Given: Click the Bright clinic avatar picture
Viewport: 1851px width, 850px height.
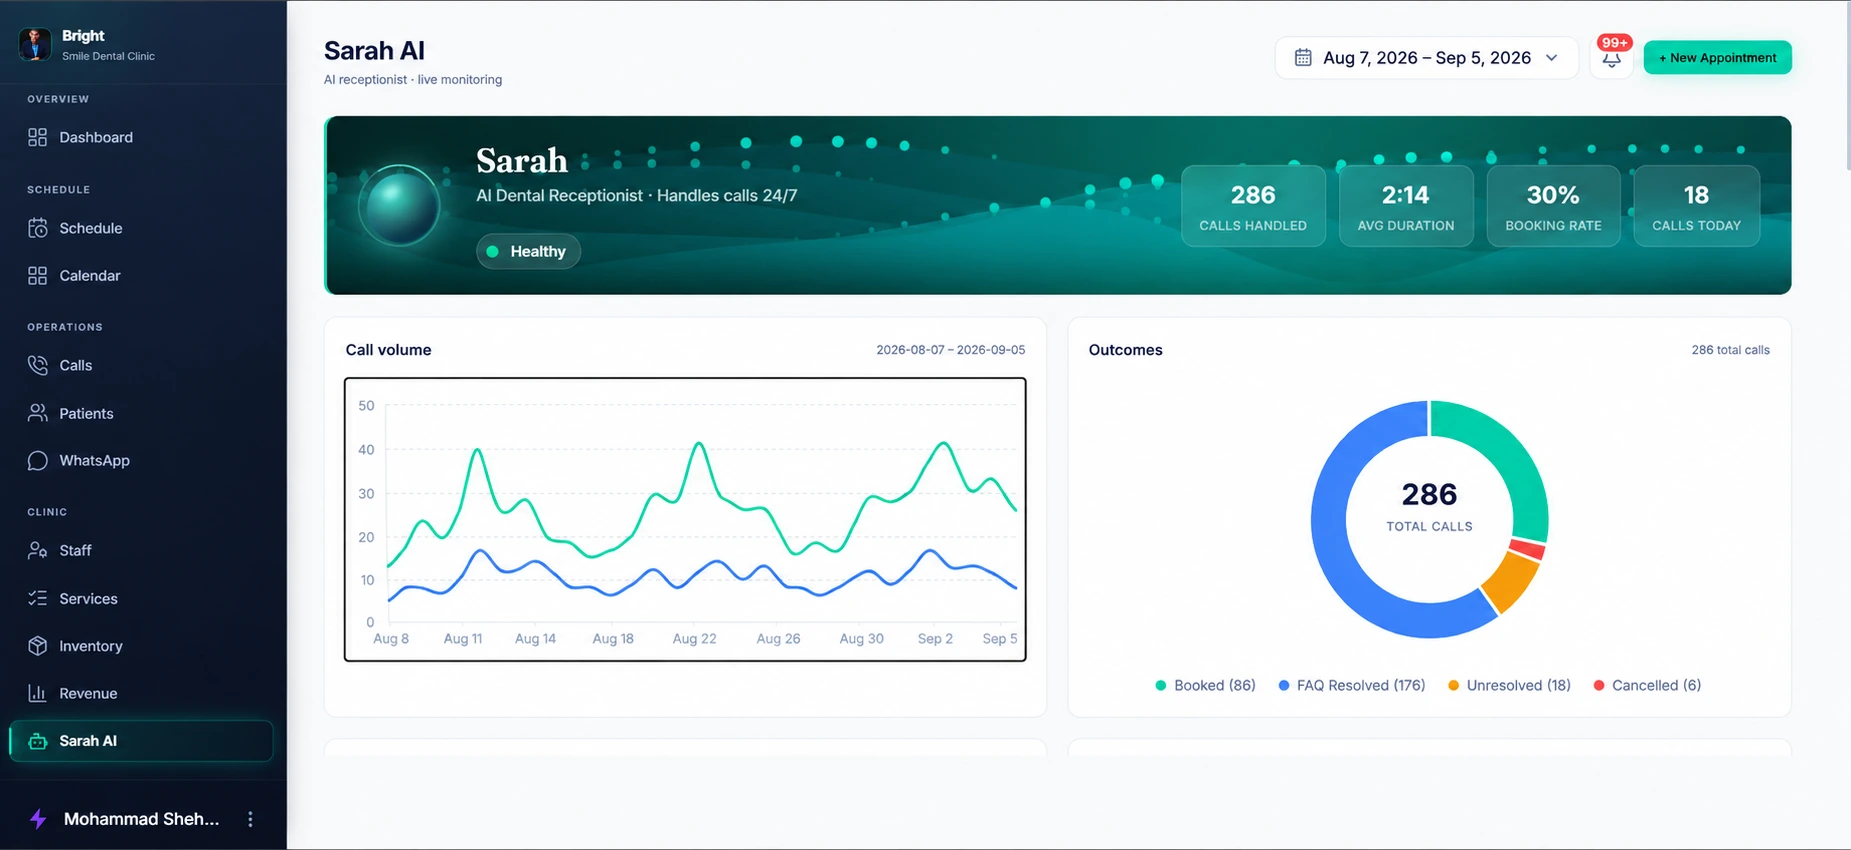Looking at the screenshot, I should pos(35,44).
